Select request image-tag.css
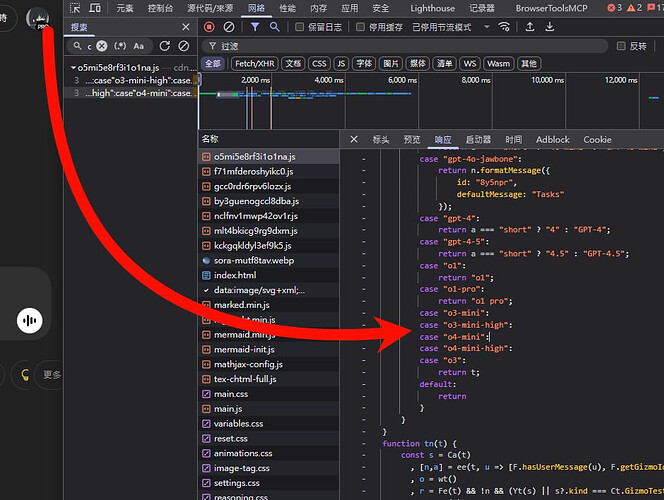Viewport: 664px width, 500px height. pos(268,468)
